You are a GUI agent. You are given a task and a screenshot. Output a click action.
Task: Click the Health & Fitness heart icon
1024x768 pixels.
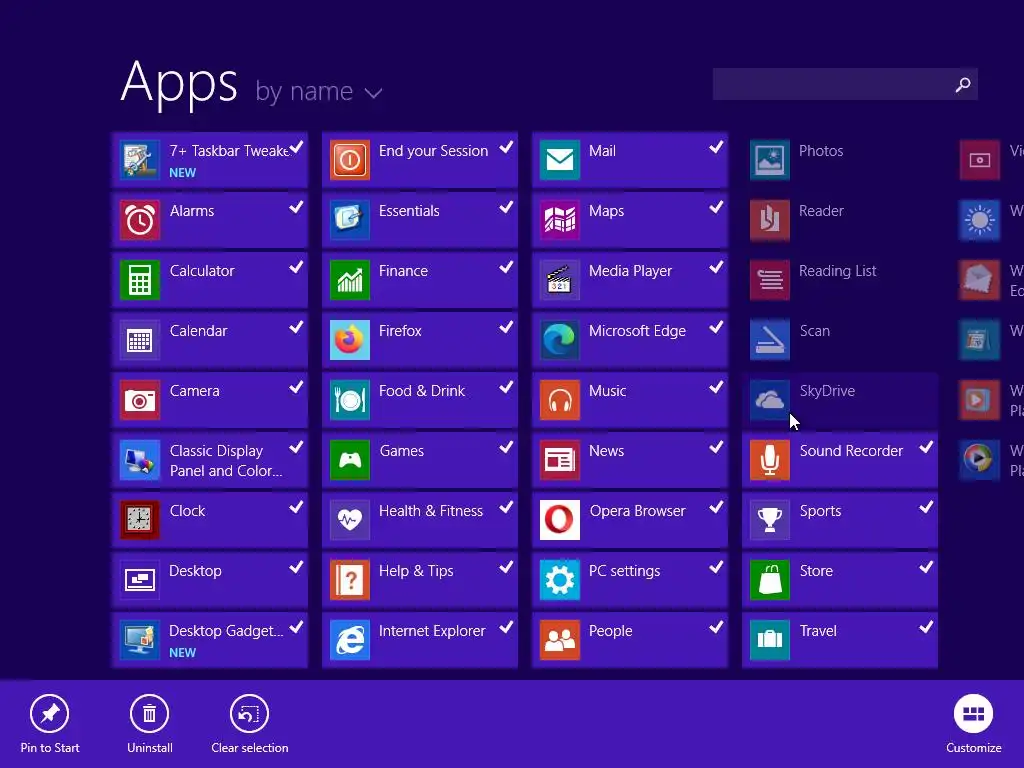point(350,520)
